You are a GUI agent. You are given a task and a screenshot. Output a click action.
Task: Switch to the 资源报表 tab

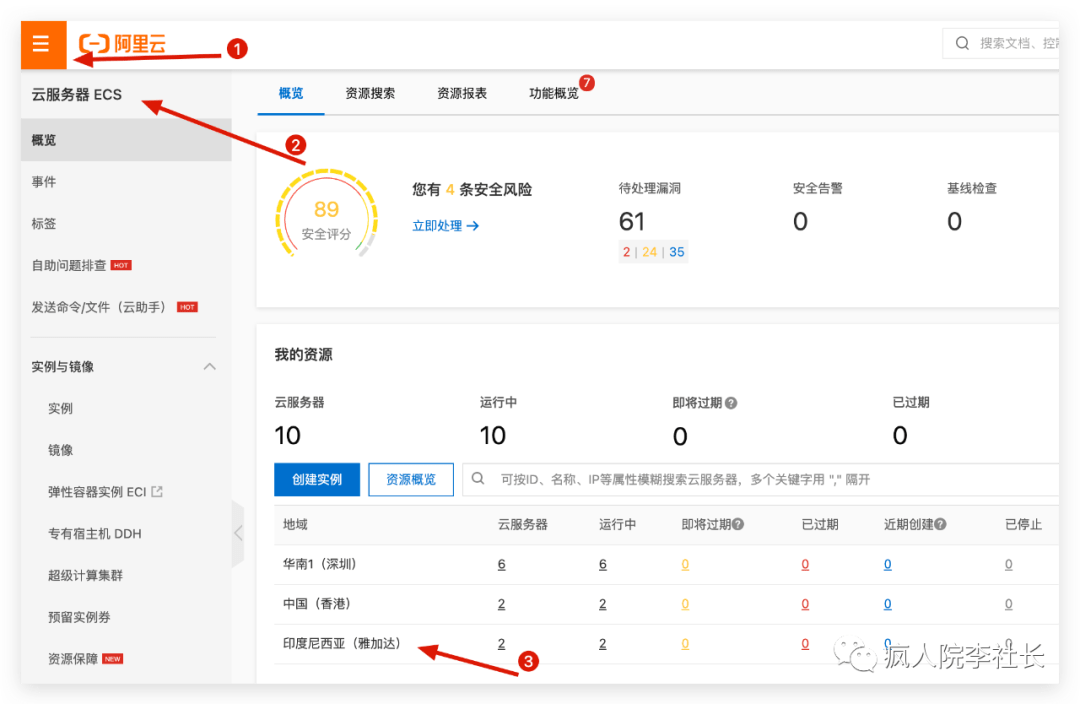[461, 93]
